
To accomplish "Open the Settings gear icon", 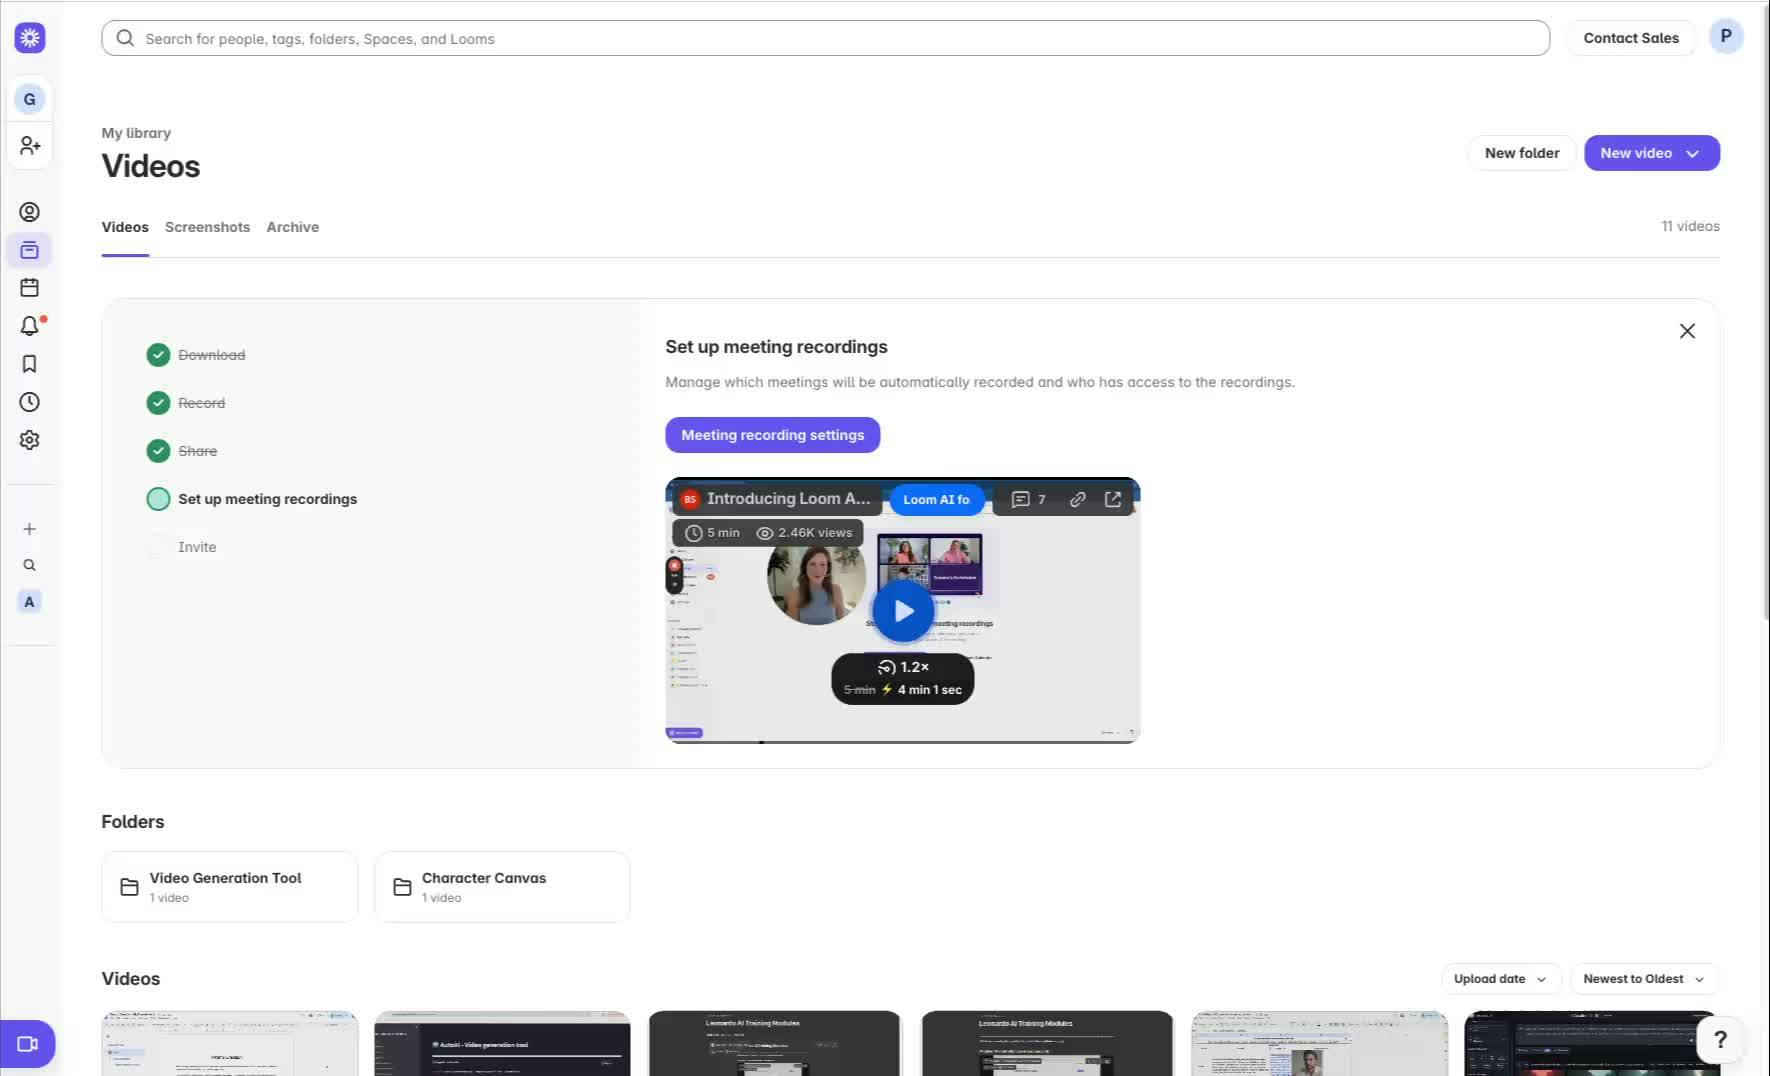I will click(30, 440).
